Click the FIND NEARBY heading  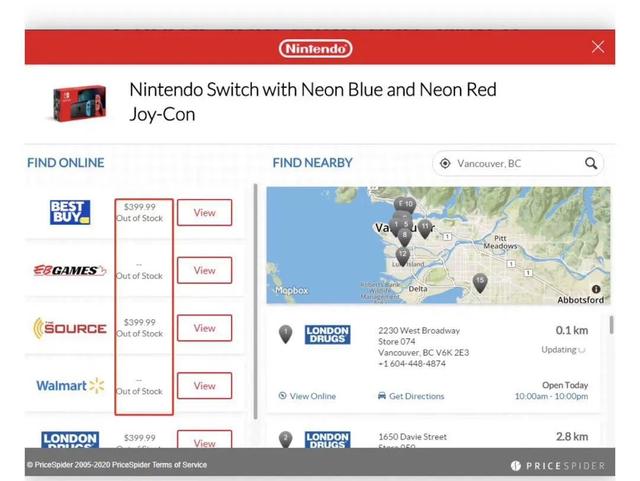pos(312,163)
